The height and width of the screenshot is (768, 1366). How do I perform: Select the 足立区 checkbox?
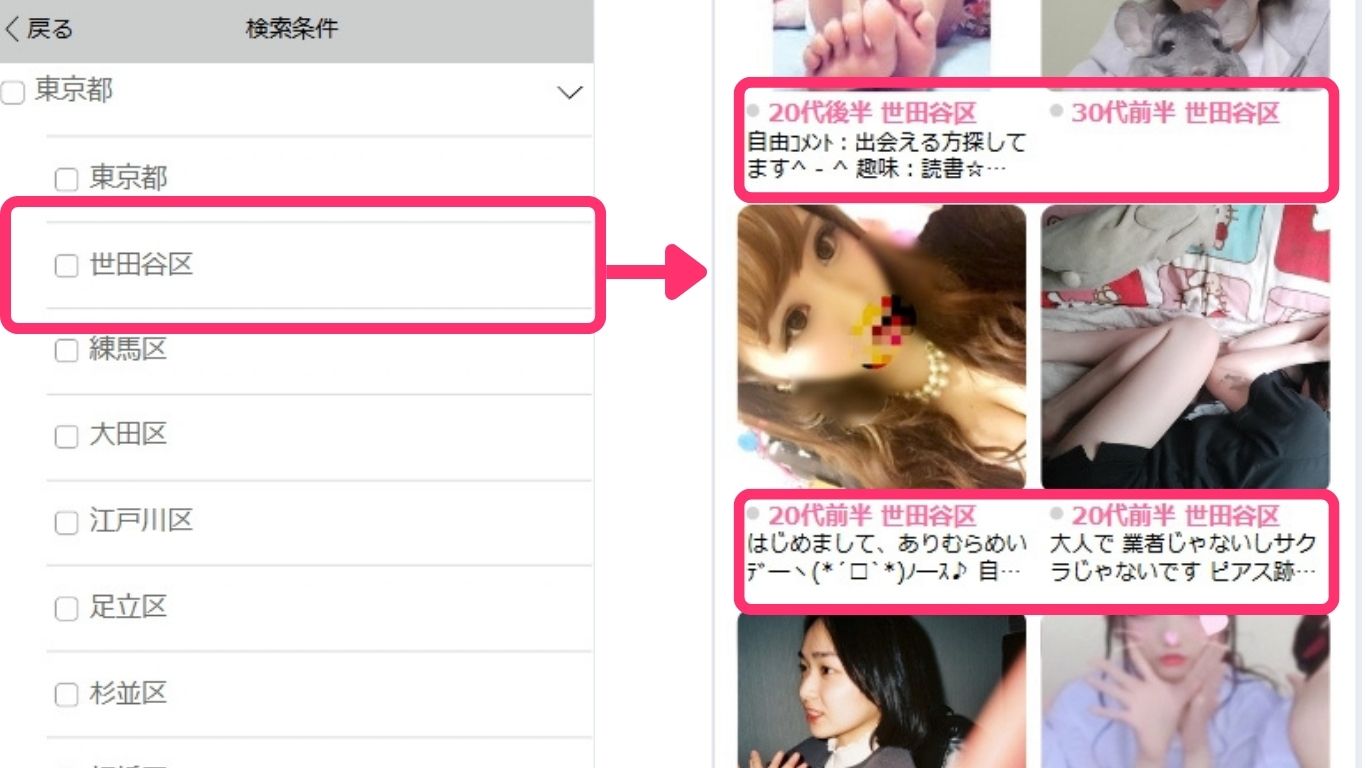(x=66, y=609)
